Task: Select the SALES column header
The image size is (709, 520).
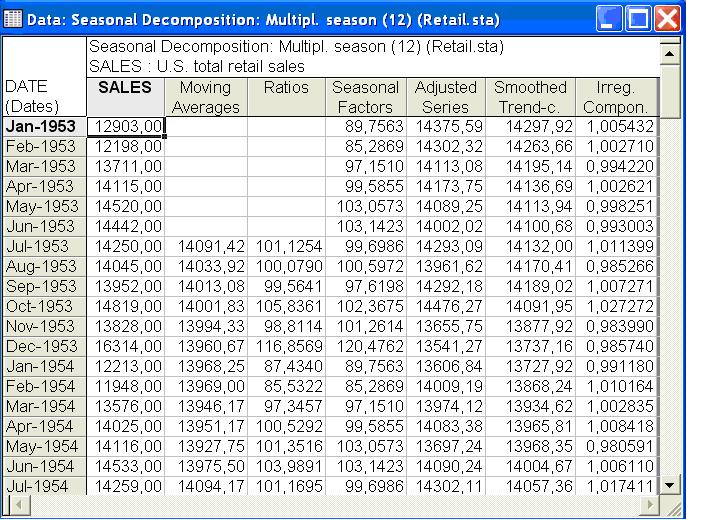Action: (125, 97)
